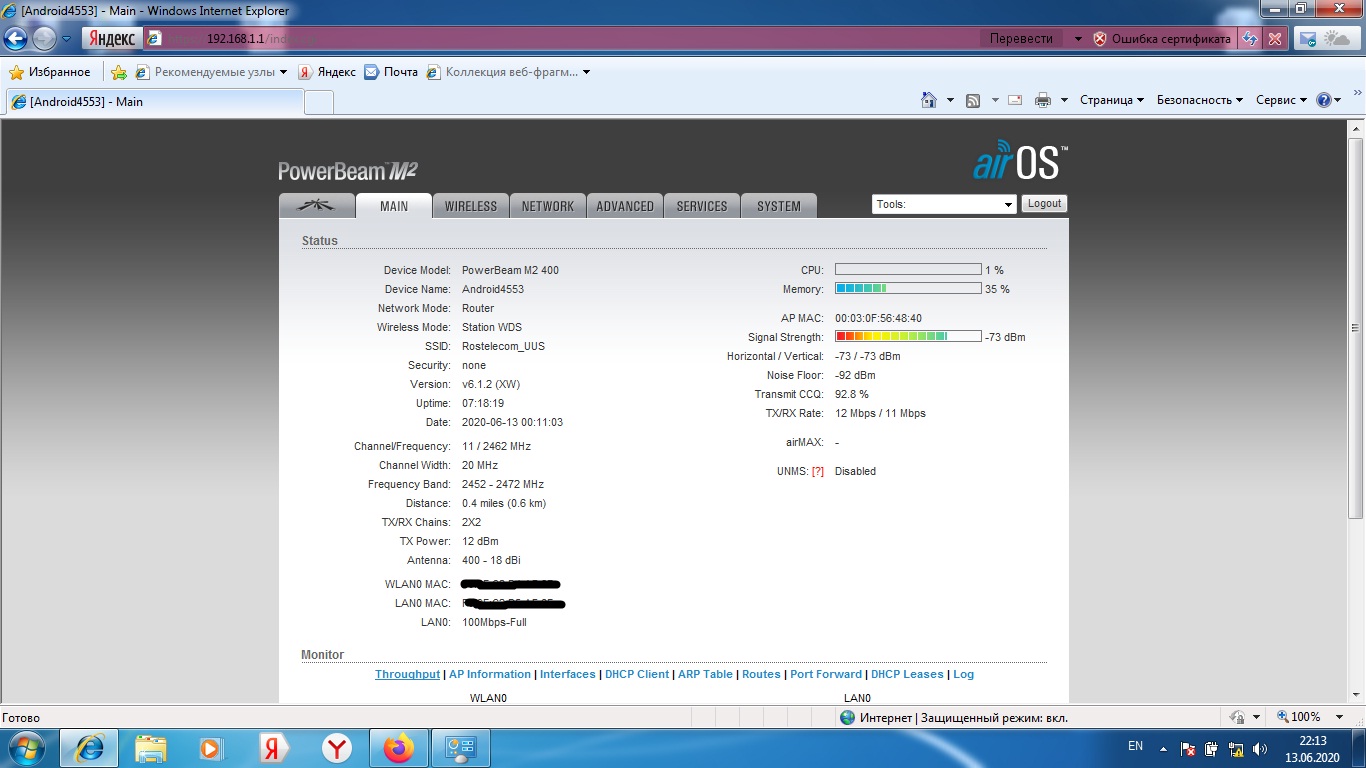Click the Read mail envelope icon
Image resolution: width=1366 pixels, height=768 pixels.
1015,100
